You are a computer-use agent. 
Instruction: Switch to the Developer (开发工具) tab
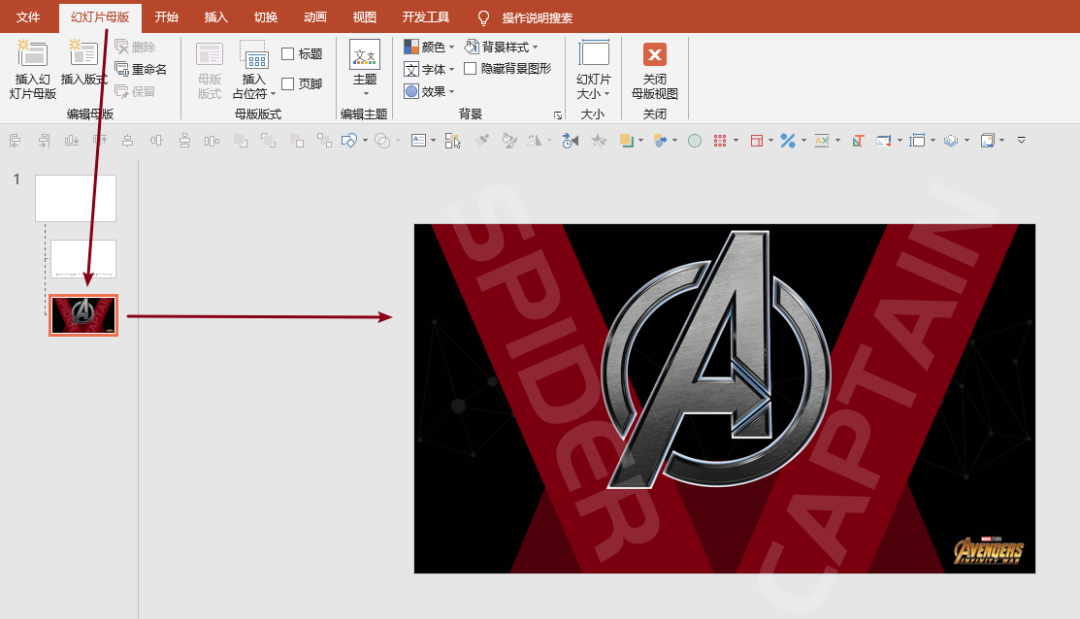click(x=426, y=17)
